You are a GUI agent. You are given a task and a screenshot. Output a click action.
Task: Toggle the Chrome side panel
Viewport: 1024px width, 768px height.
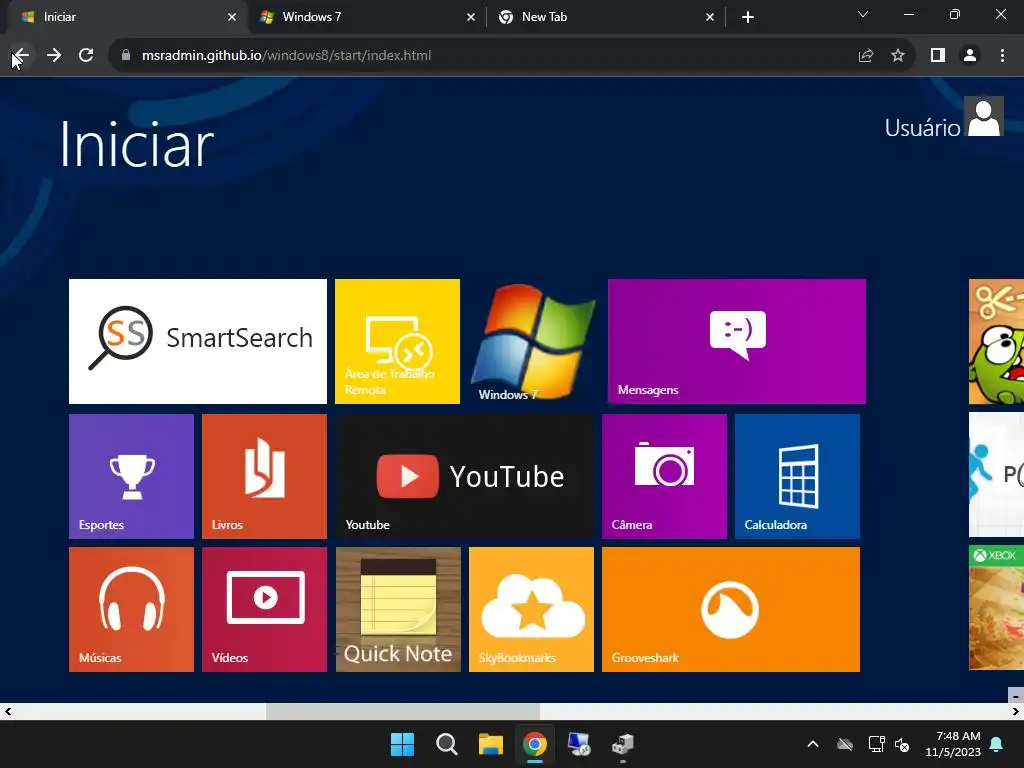pyautogui.click(x=938, y=56)
